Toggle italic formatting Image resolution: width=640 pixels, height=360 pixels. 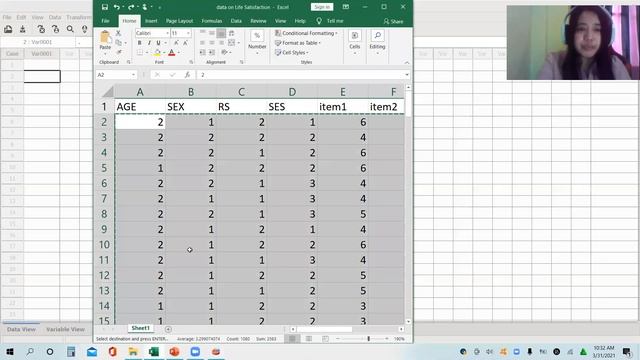click(x=149, y=43)
